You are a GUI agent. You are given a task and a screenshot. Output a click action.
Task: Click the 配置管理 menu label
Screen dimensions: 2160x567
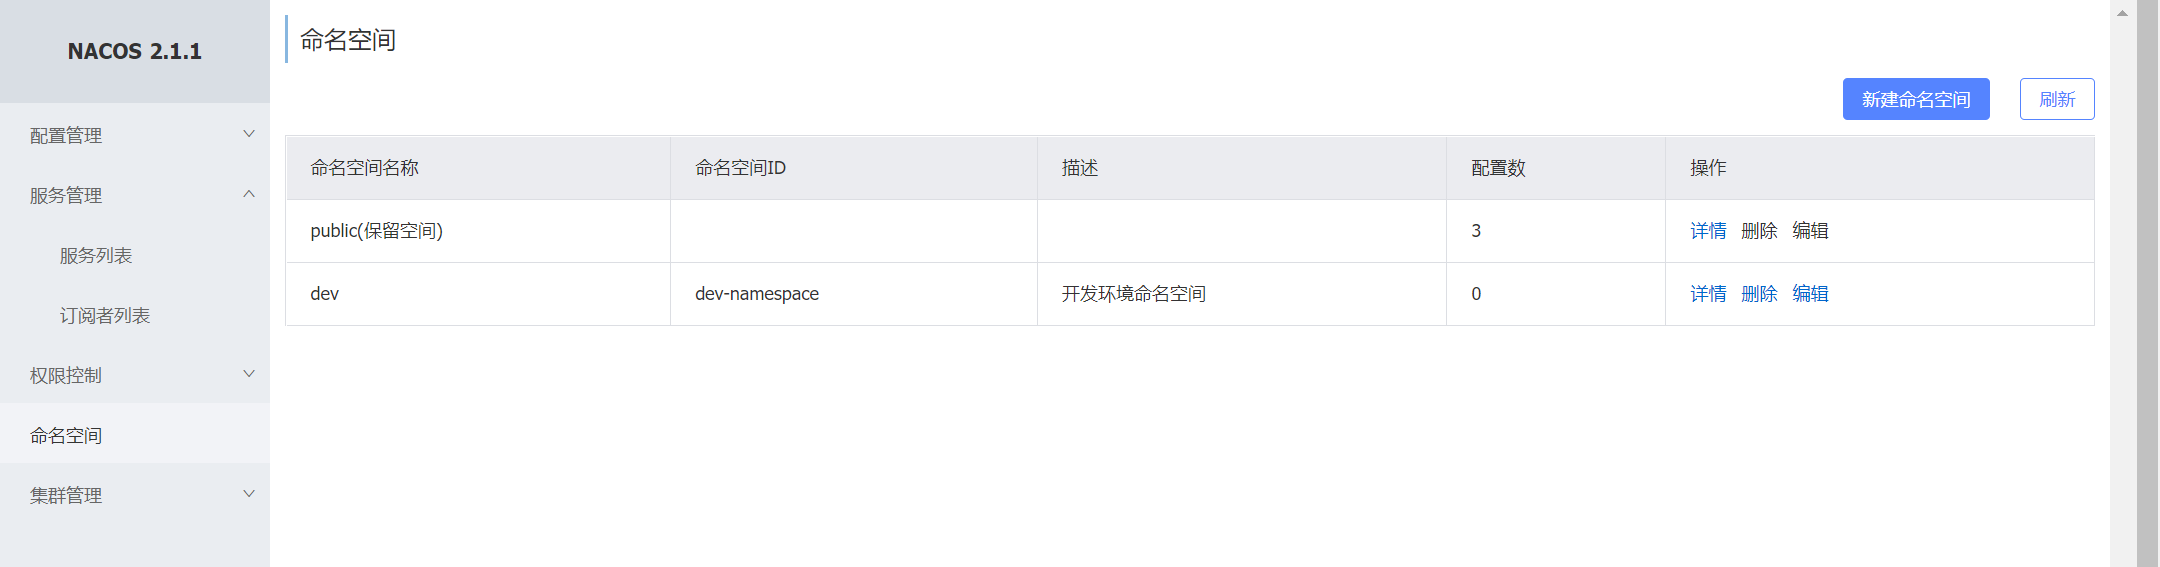66,135
